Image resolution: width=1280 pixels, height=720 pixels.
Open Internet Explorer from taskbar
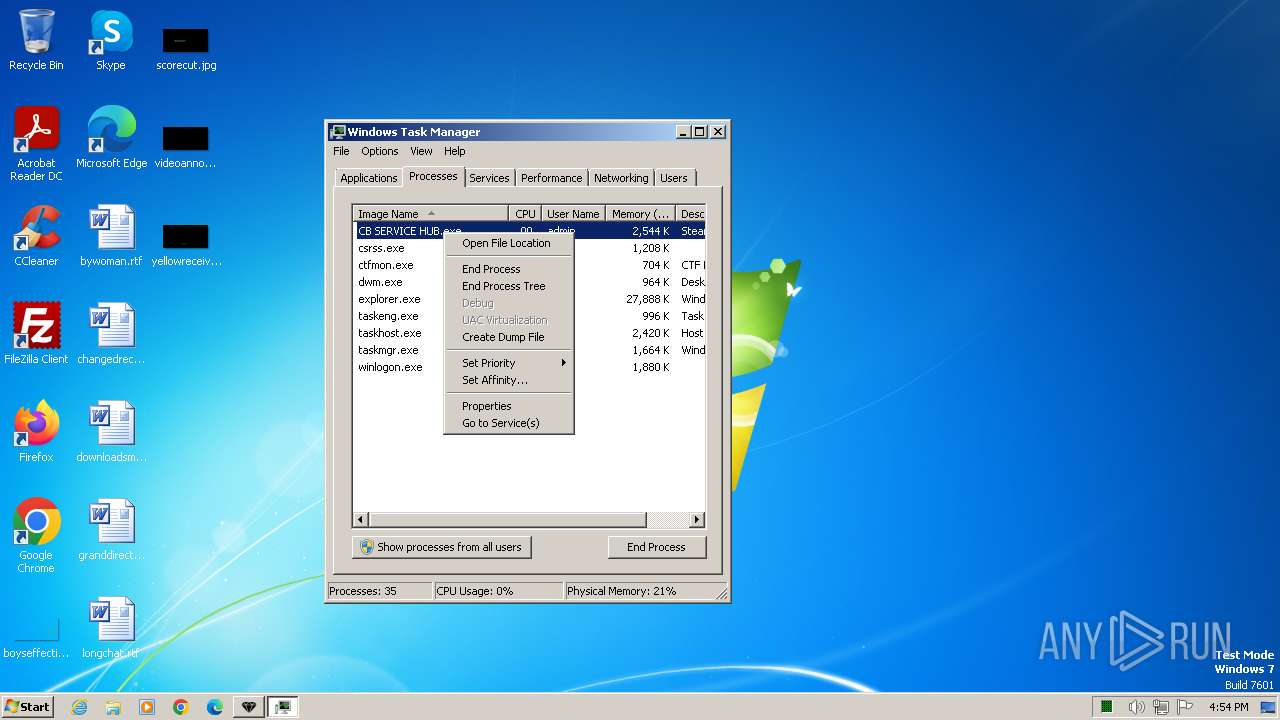click(x=79, y=707)
